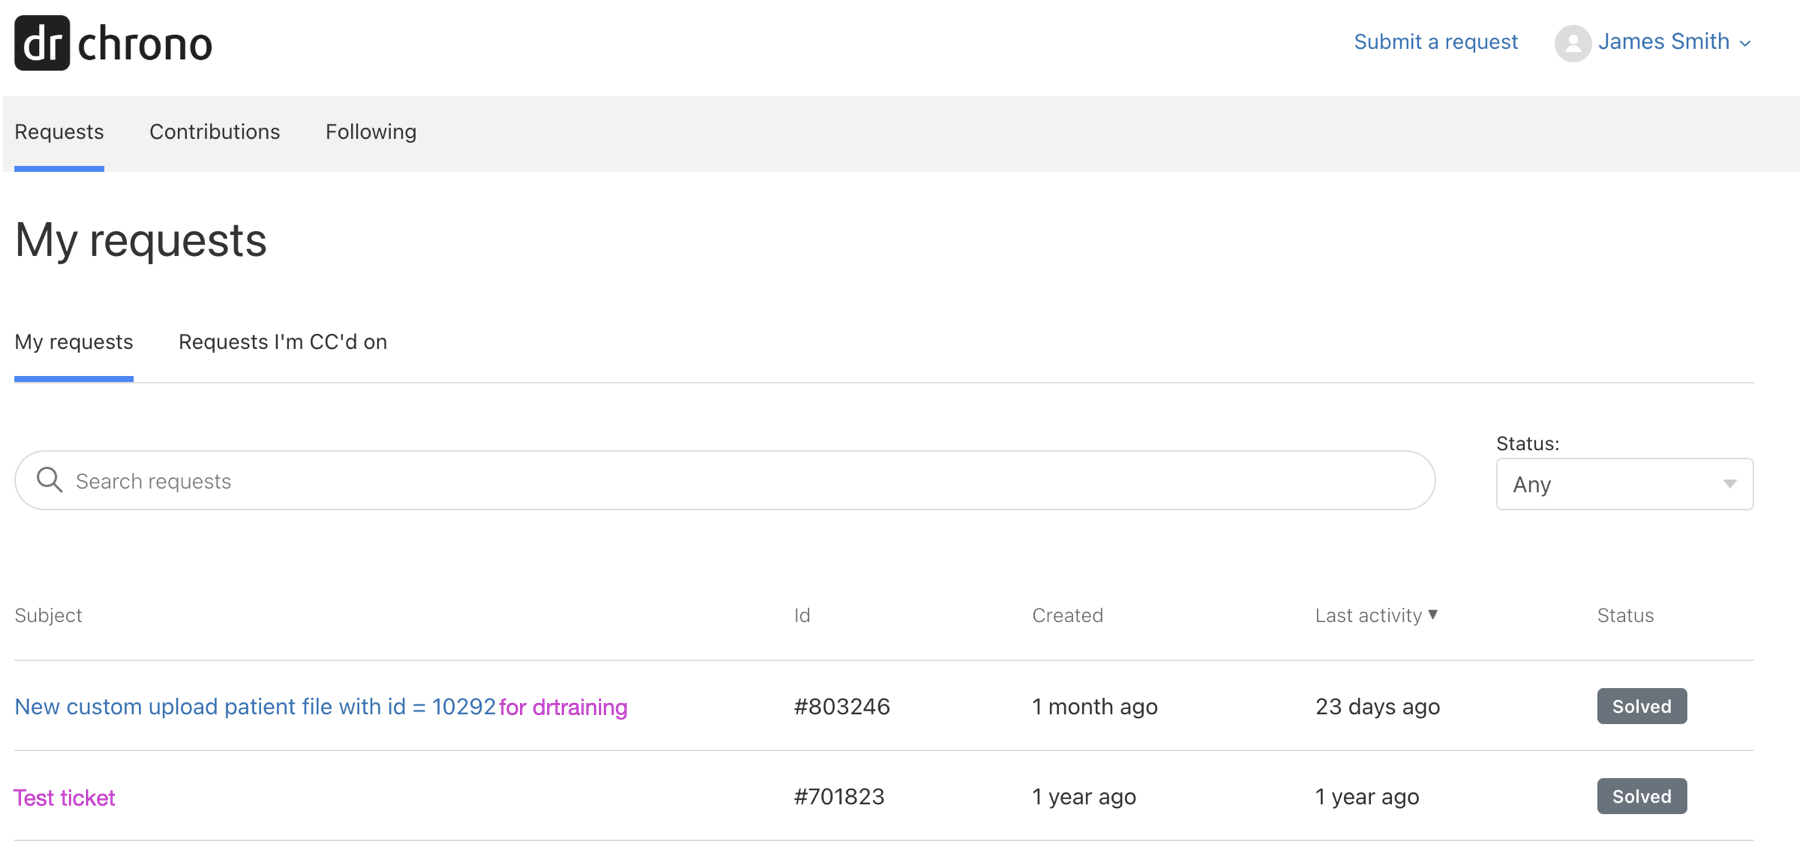Open the Status filter dropdown
The width and height of the screenshot is (1800, 848).
click(1624, 484)
